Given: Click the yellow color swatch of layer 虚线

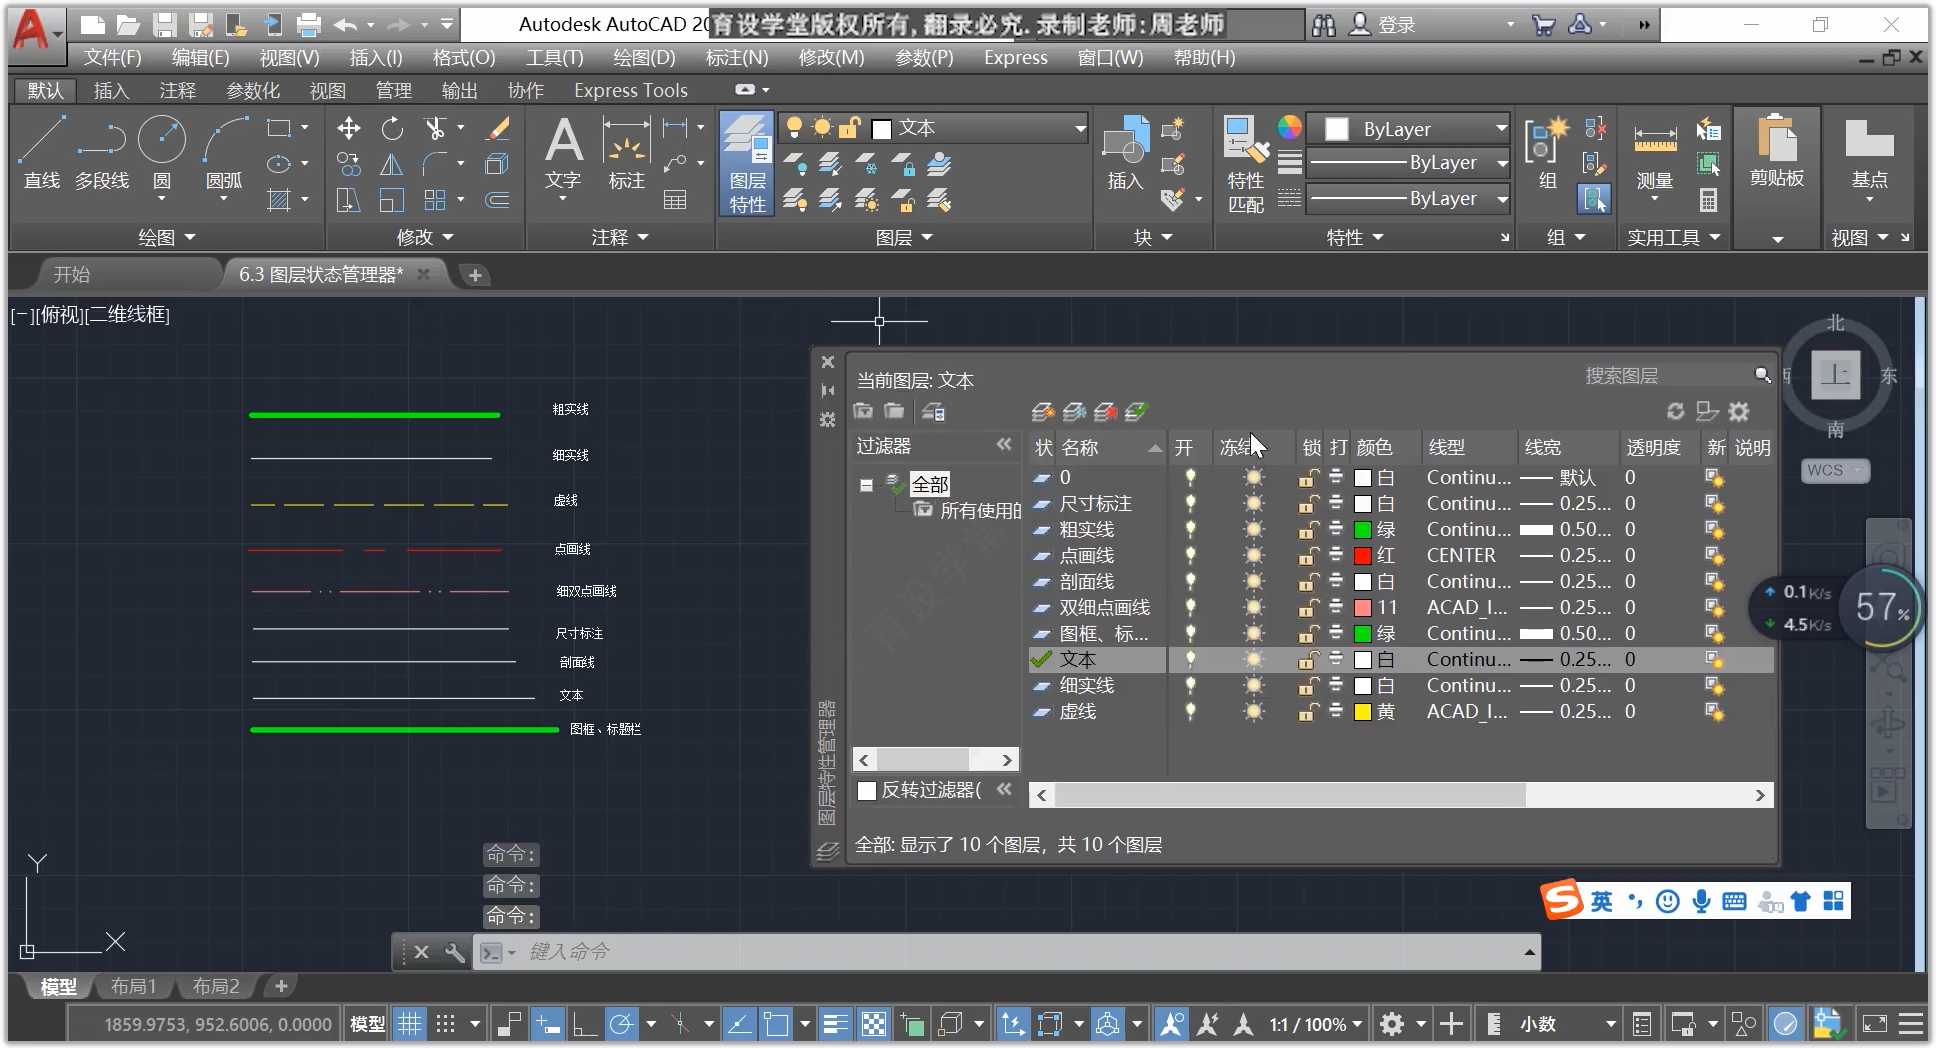Looking at the screenshot, I should coord(1362,711).
